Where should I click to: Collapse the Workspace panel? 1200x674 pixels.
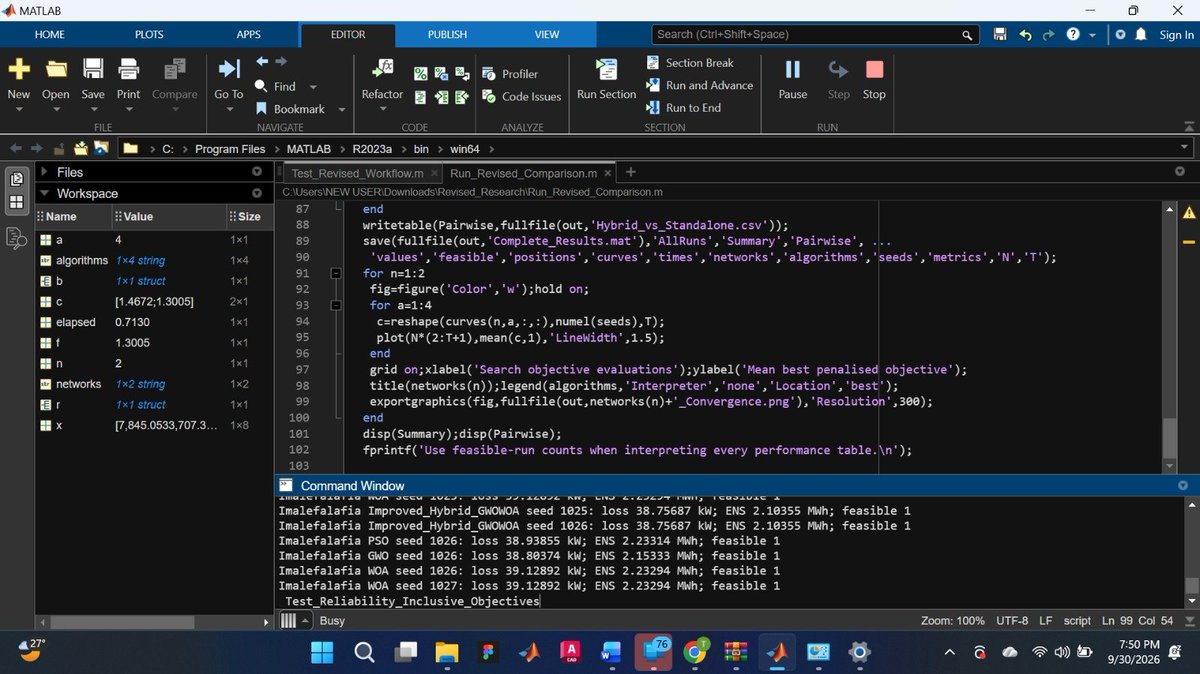pos(44,193)
